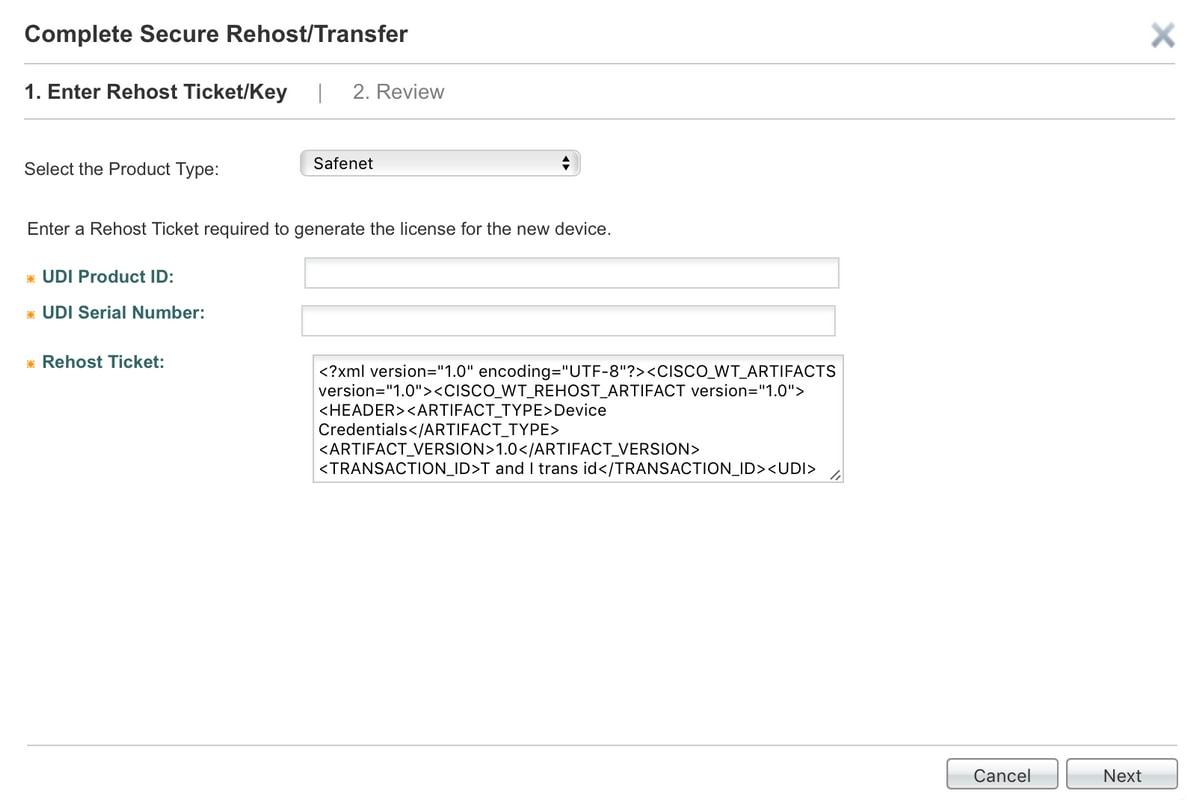This screenshot has height=800, width=1187.
Task: Cancel the rehost transfer
Action: pos(1002,775)
